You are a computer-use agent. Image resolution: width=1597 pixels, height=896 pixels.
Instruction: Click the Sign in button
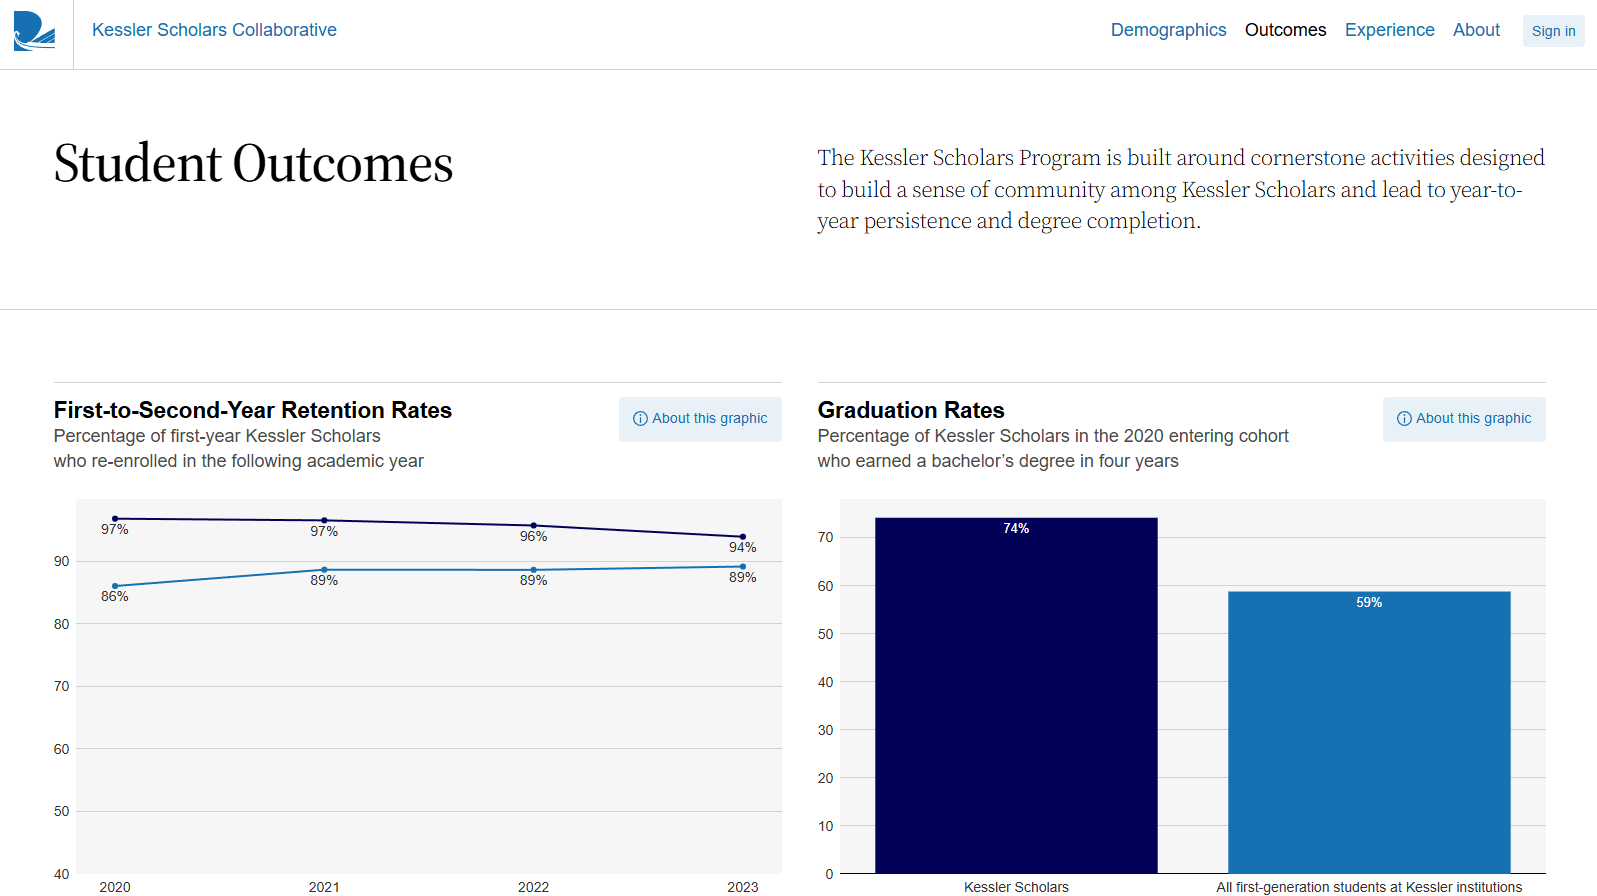click(x=1553, y=31)
